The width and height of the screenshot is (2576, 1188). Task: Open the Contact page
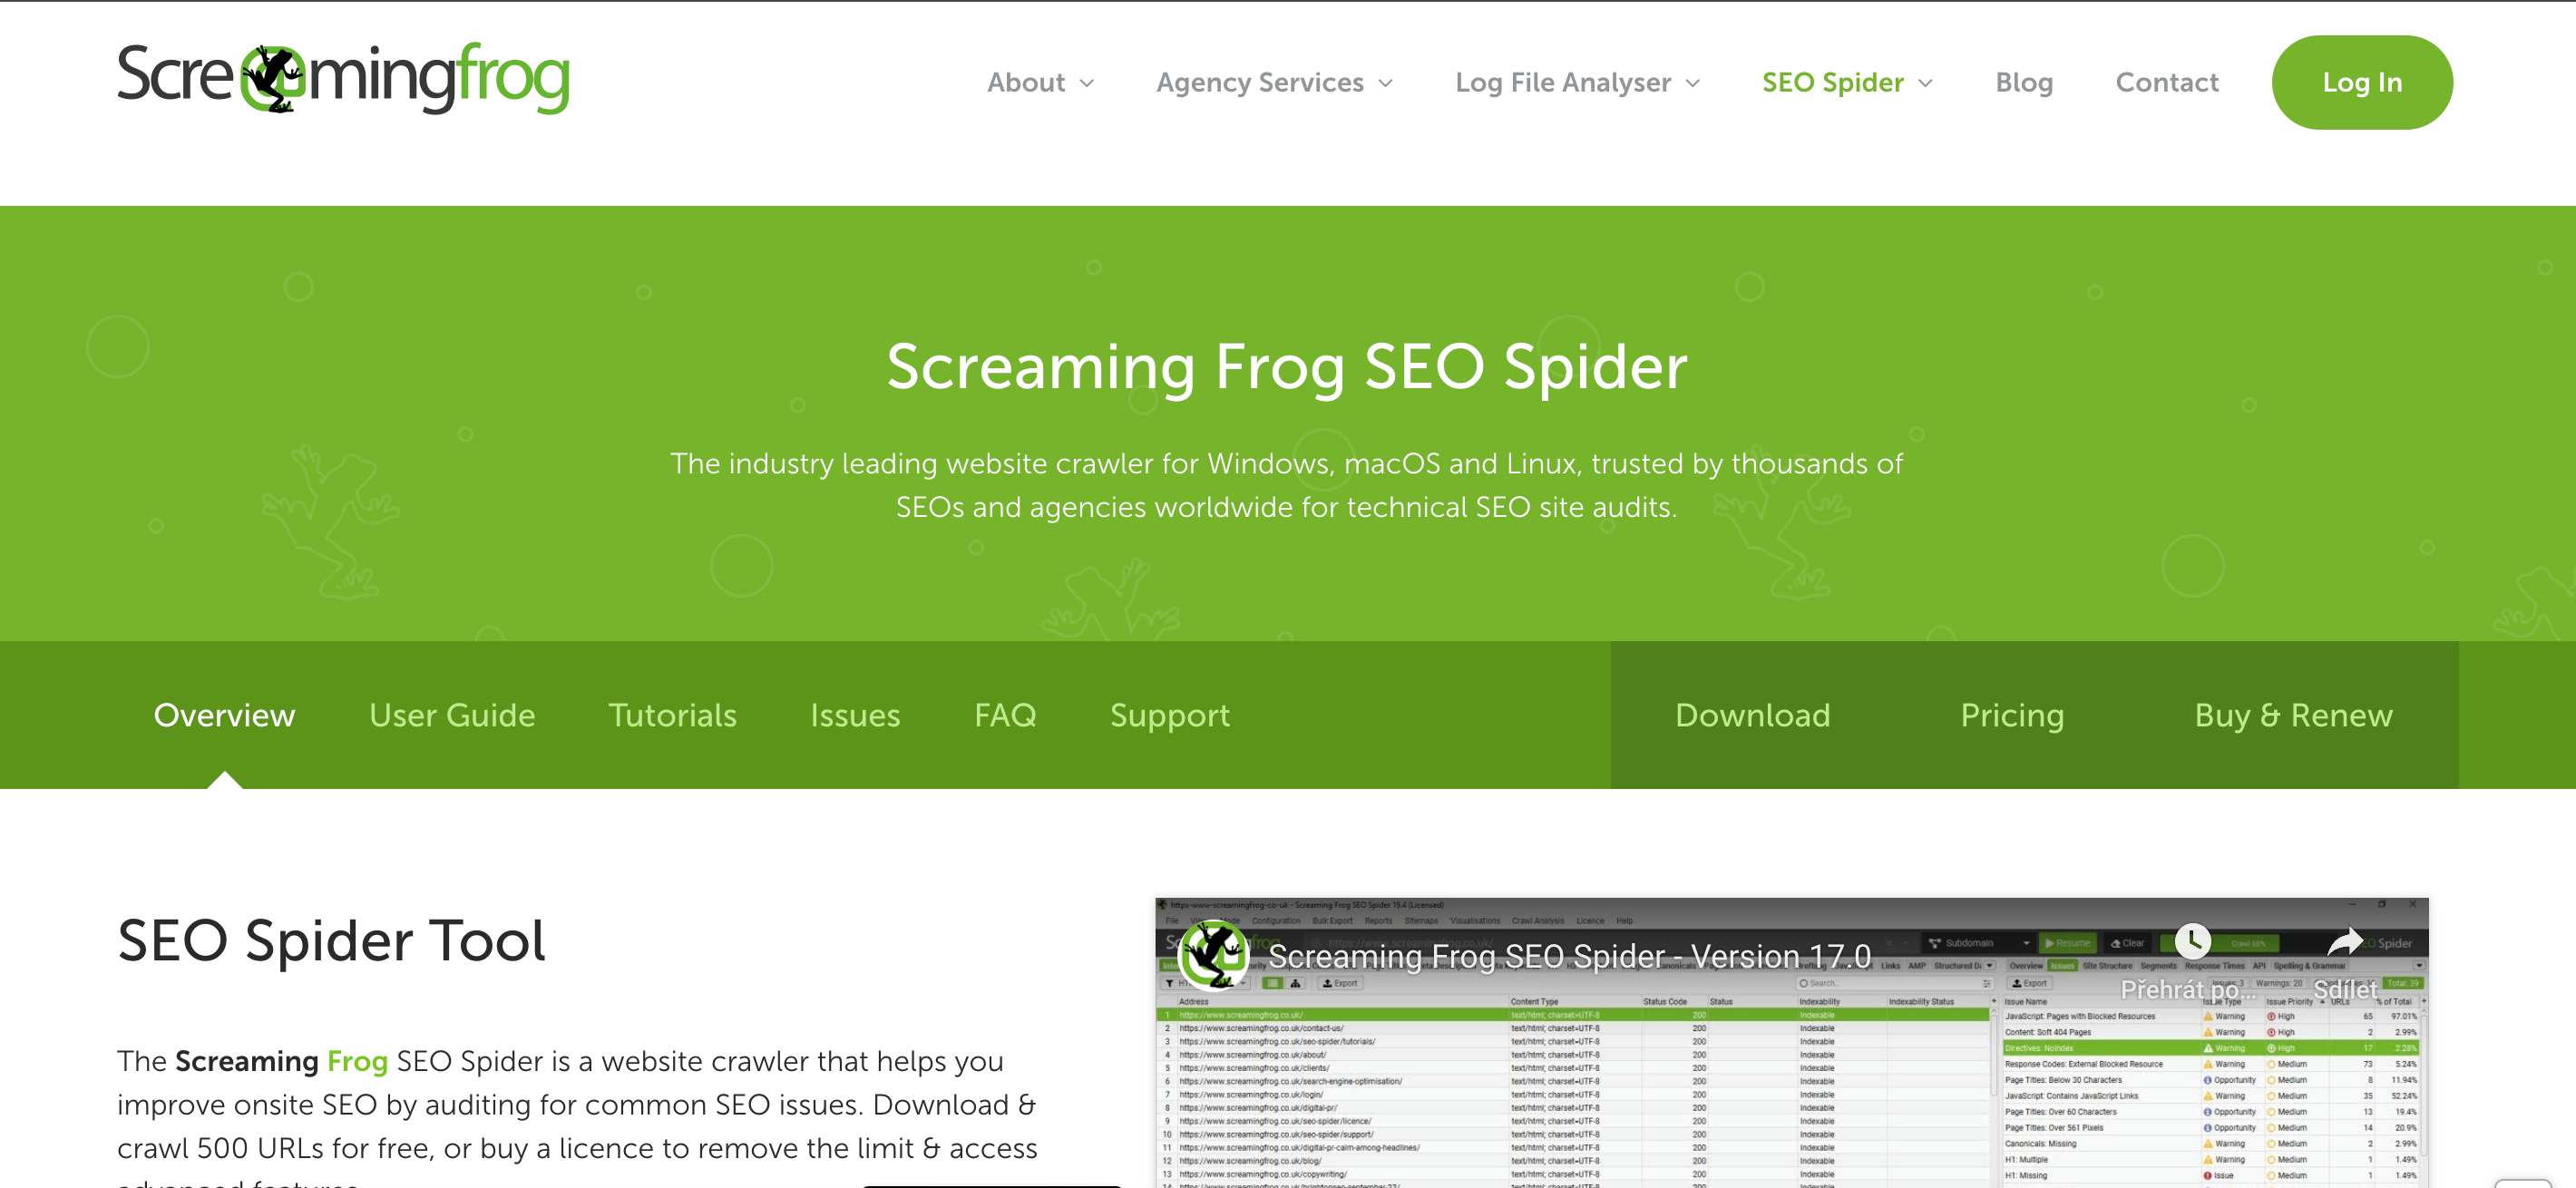pos(2167,82)
